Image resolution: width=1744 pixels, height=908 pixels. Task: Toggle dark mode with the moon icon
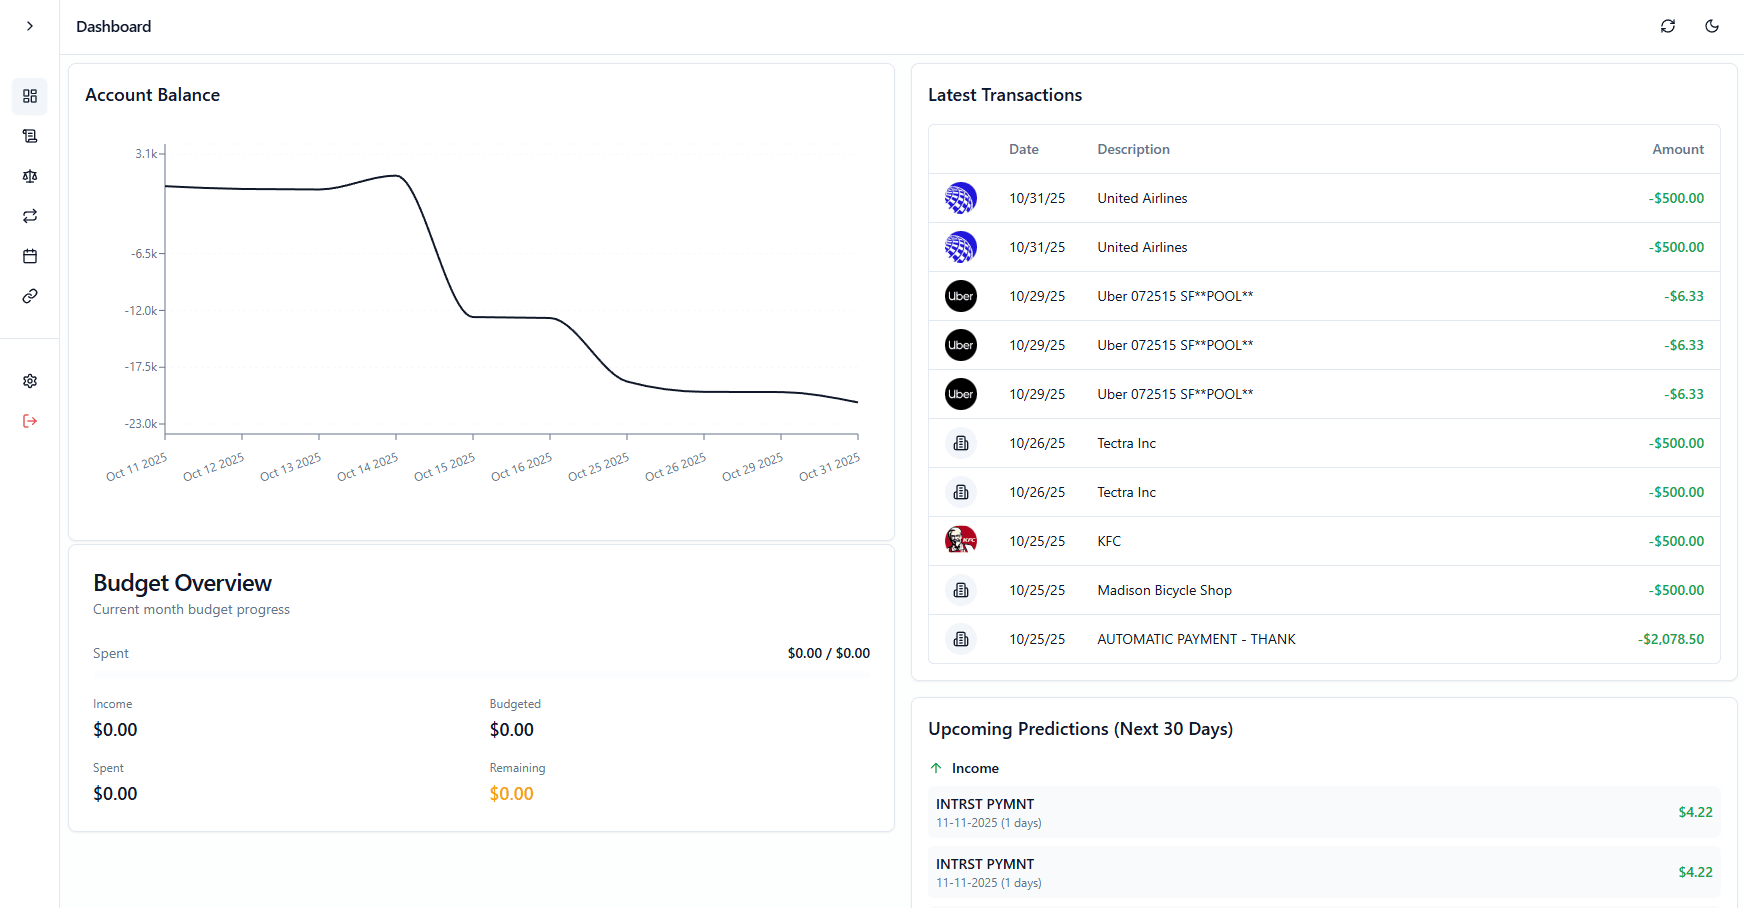point(1713,26)
